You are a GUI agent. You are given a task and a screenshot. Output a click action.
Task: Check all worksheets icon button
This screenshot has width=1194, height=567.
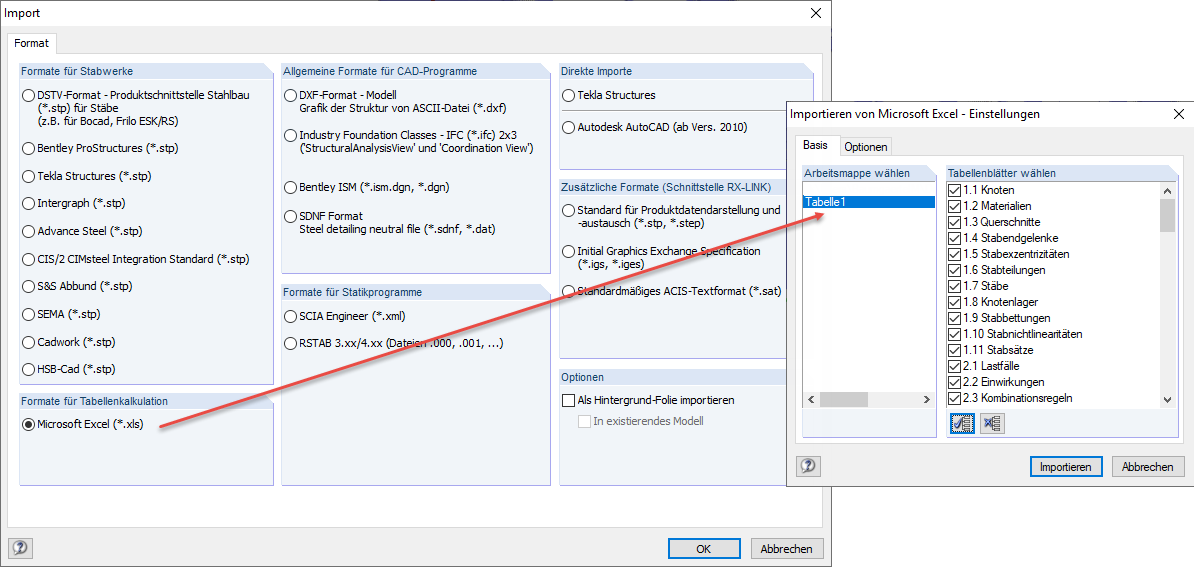pyautogui.click(x=962, y=424)
